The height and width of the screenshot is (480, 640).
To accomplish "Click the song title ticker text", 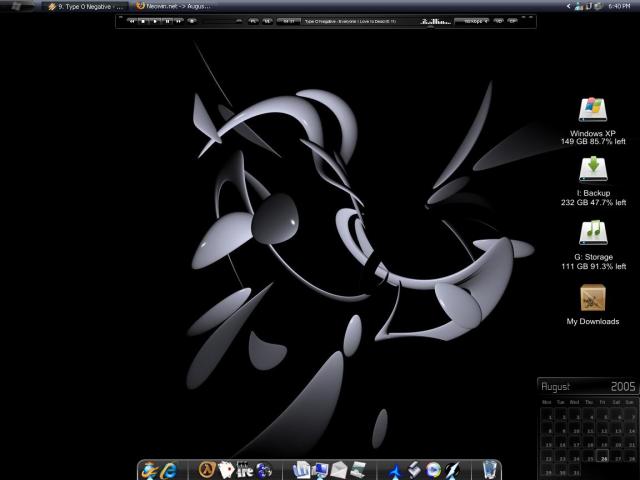I will click(x=350, y=21).
